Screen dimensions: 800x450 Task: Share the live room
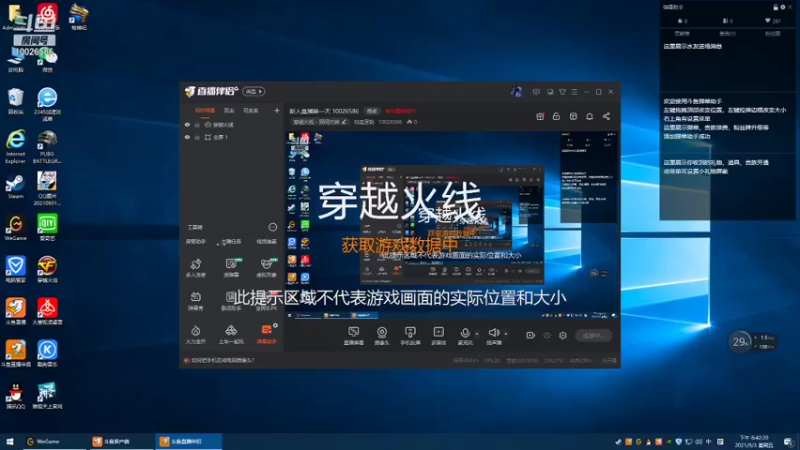(606, 116)
